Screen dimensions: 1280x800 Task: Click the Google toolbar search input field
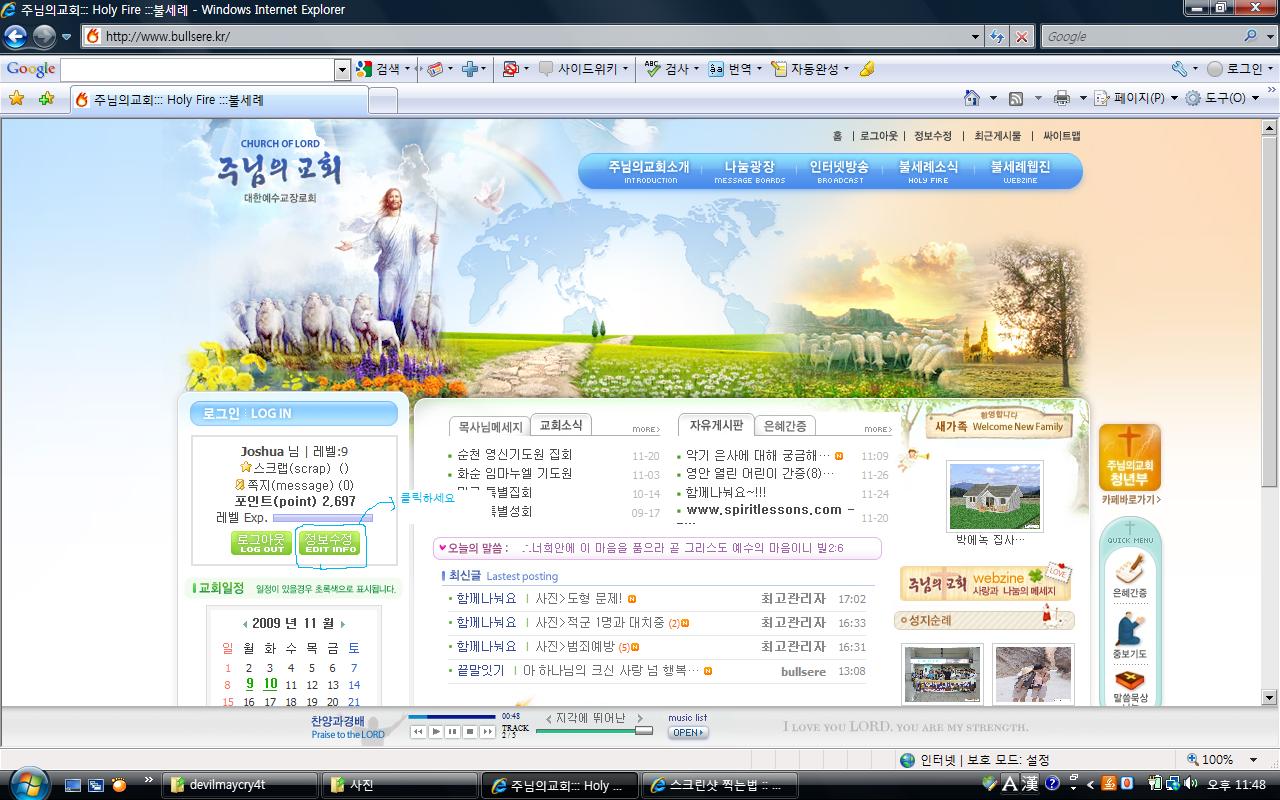pos(197,69)
